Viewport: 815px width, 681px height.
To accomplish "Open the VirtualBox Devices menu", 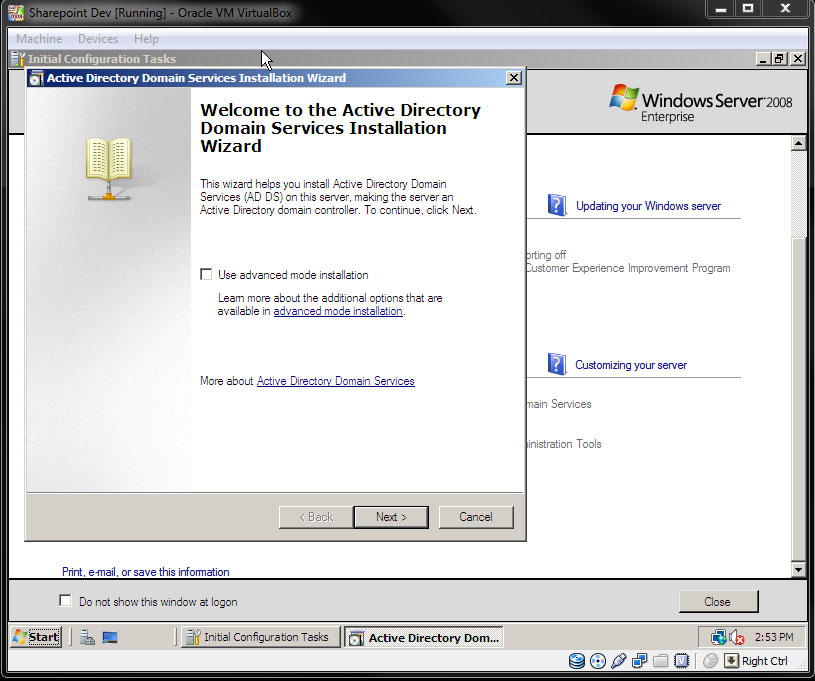I will (98, 39).
